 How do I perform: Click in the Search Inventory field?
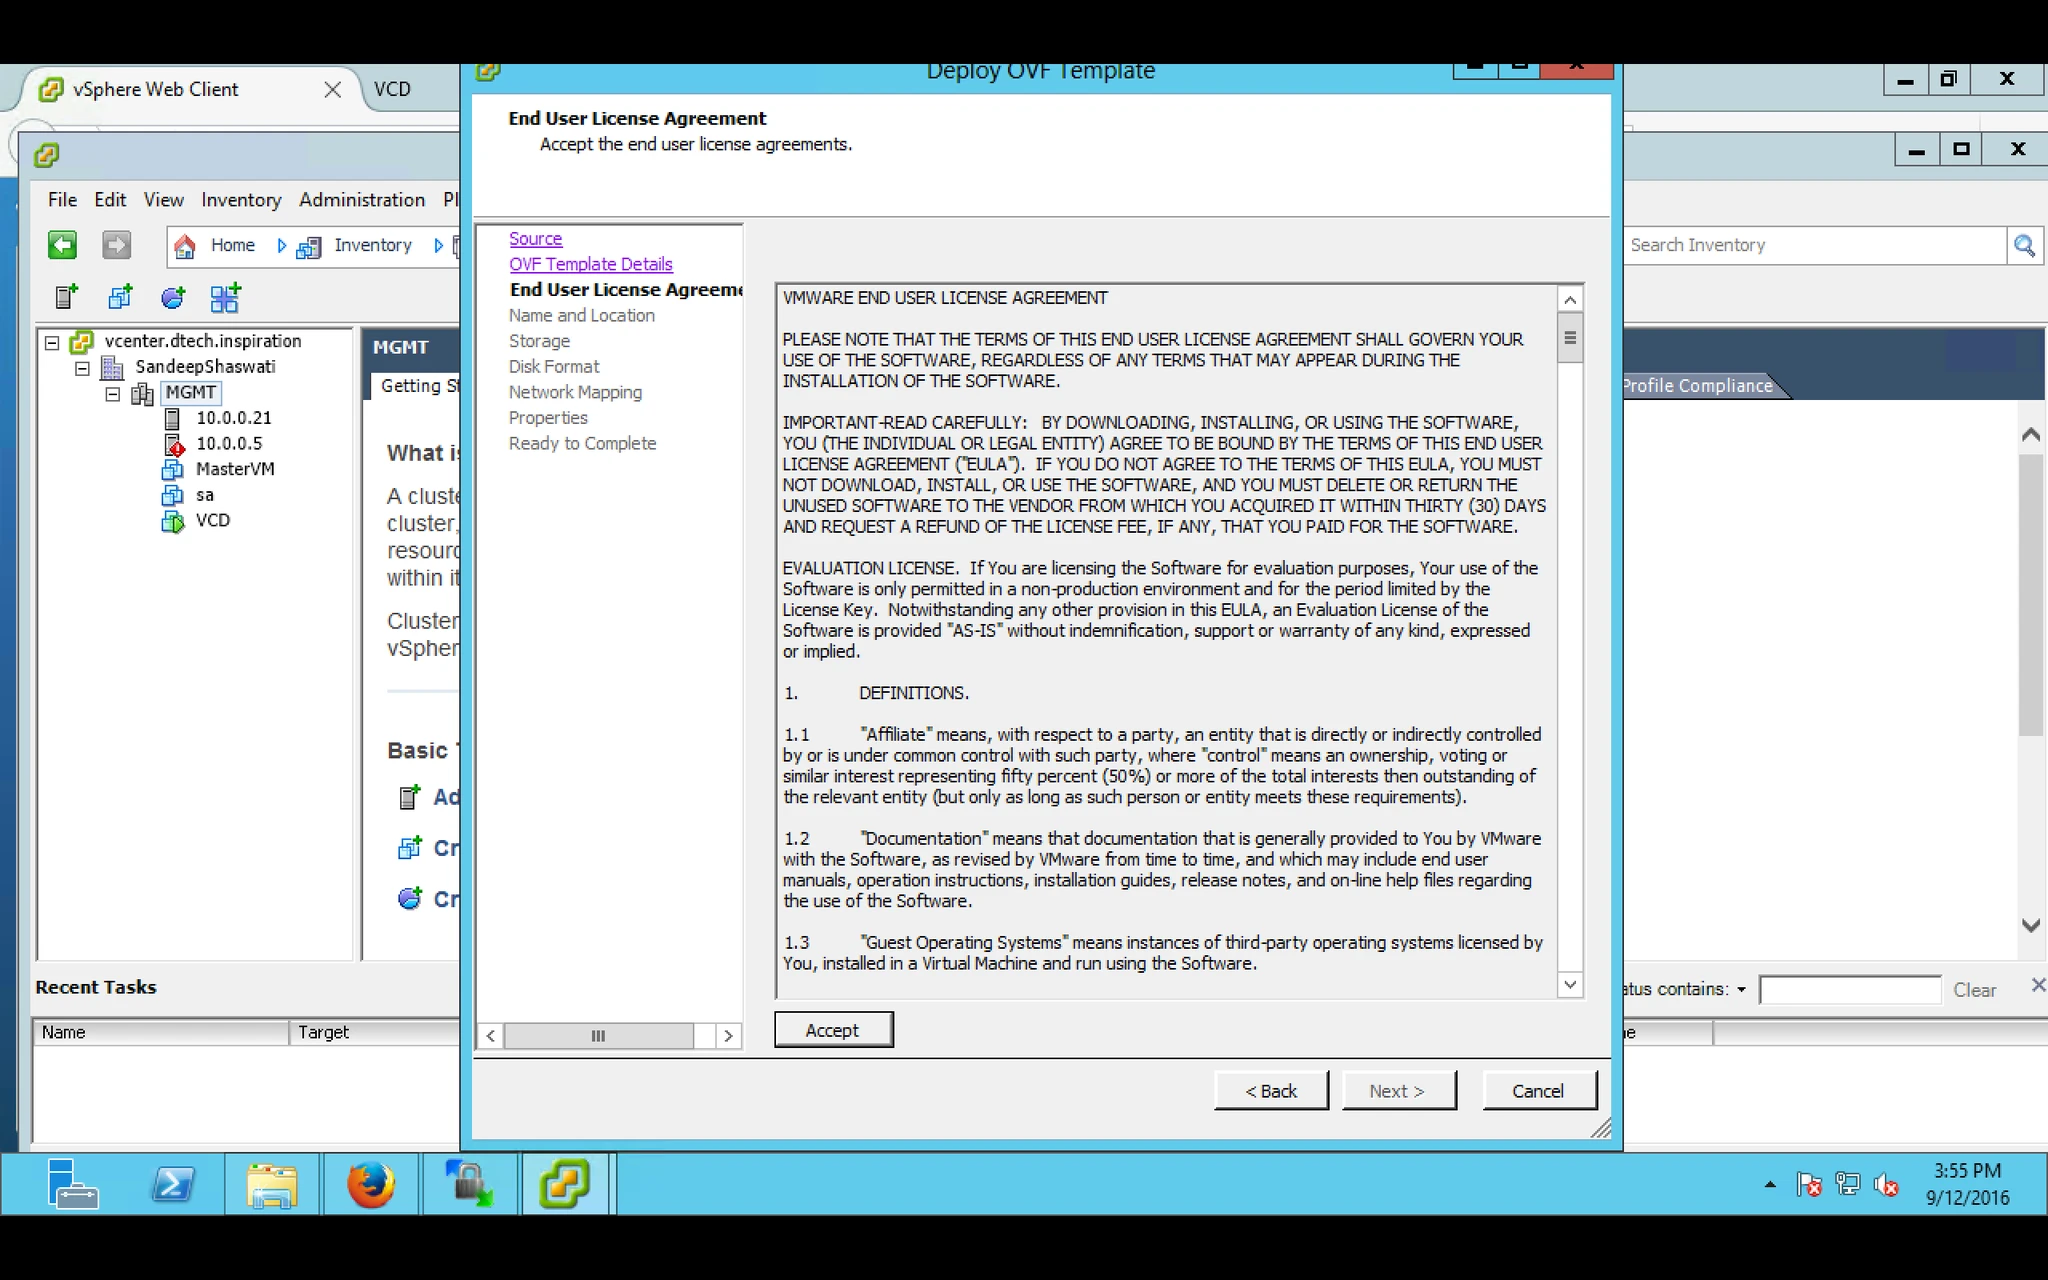[1813, 246]
